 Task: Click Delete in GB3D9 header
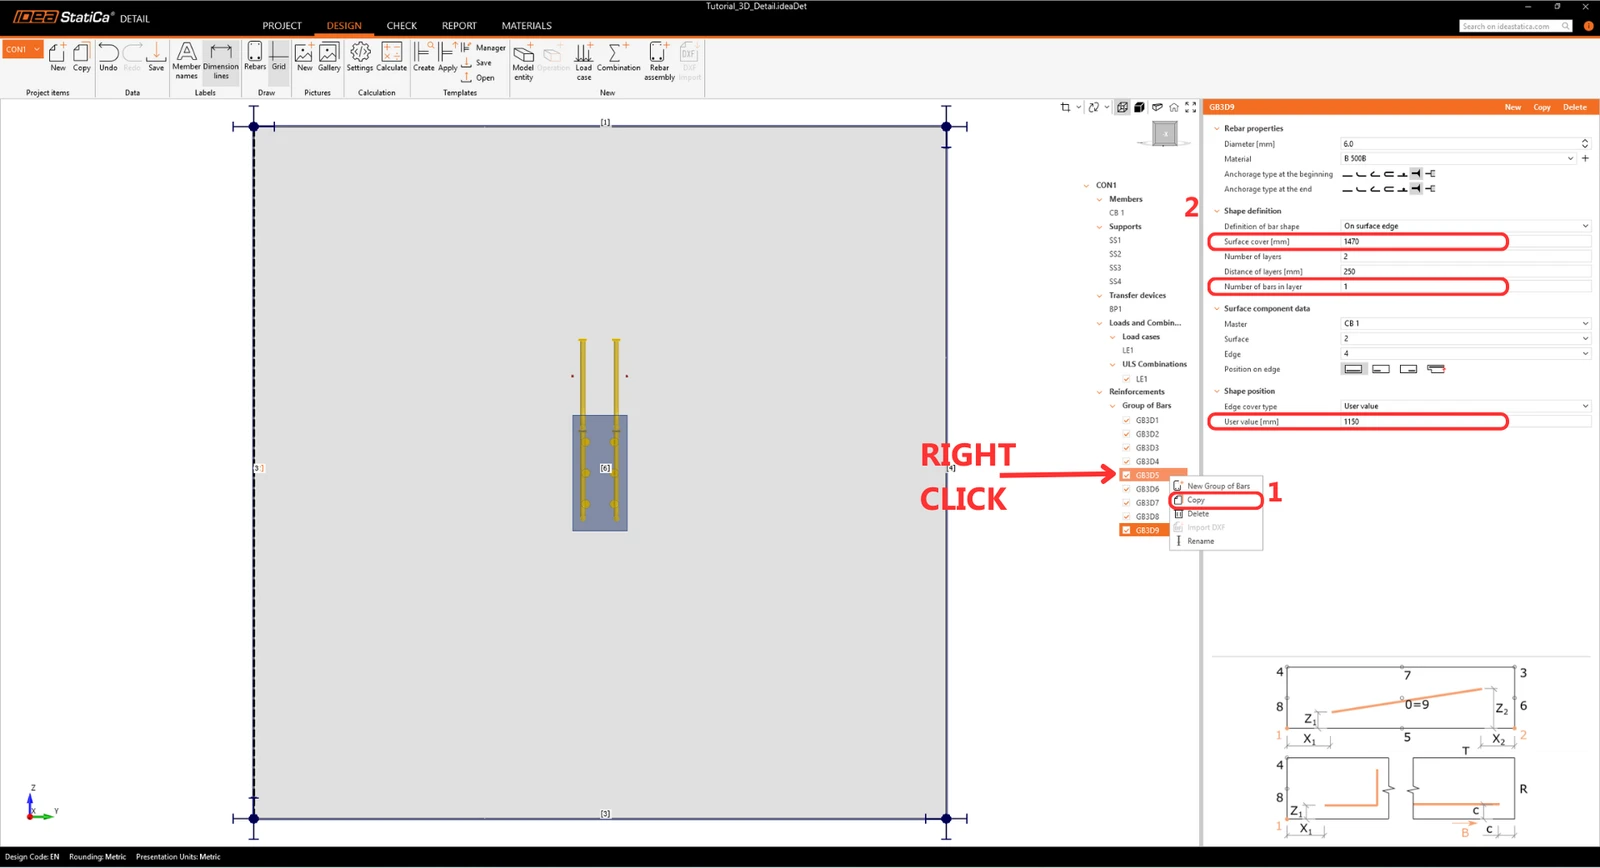point(1575,107)
